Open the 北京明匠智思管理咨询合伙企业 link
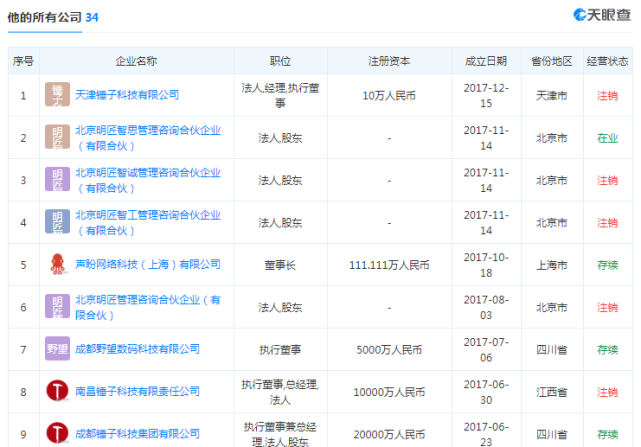 pyautogui.click(x=148, y=138)
